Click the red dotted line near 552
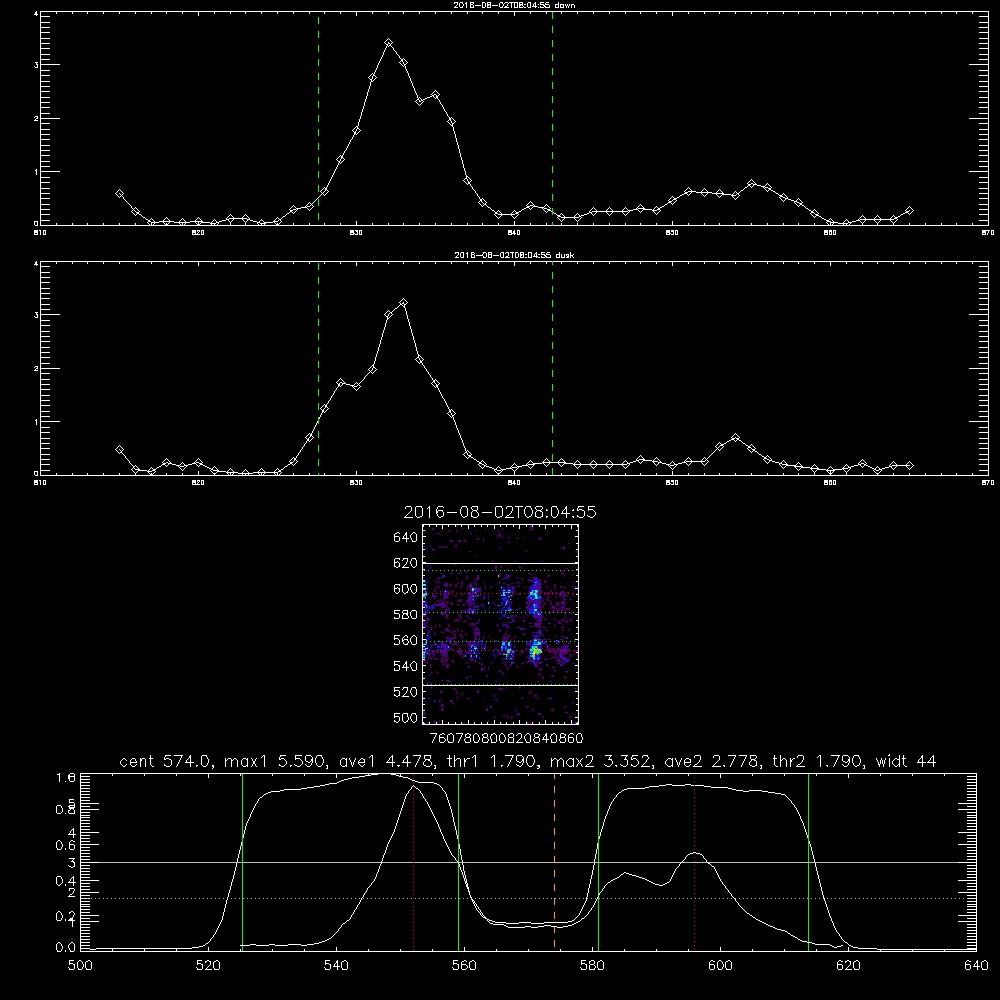 (x=413, y=861)
